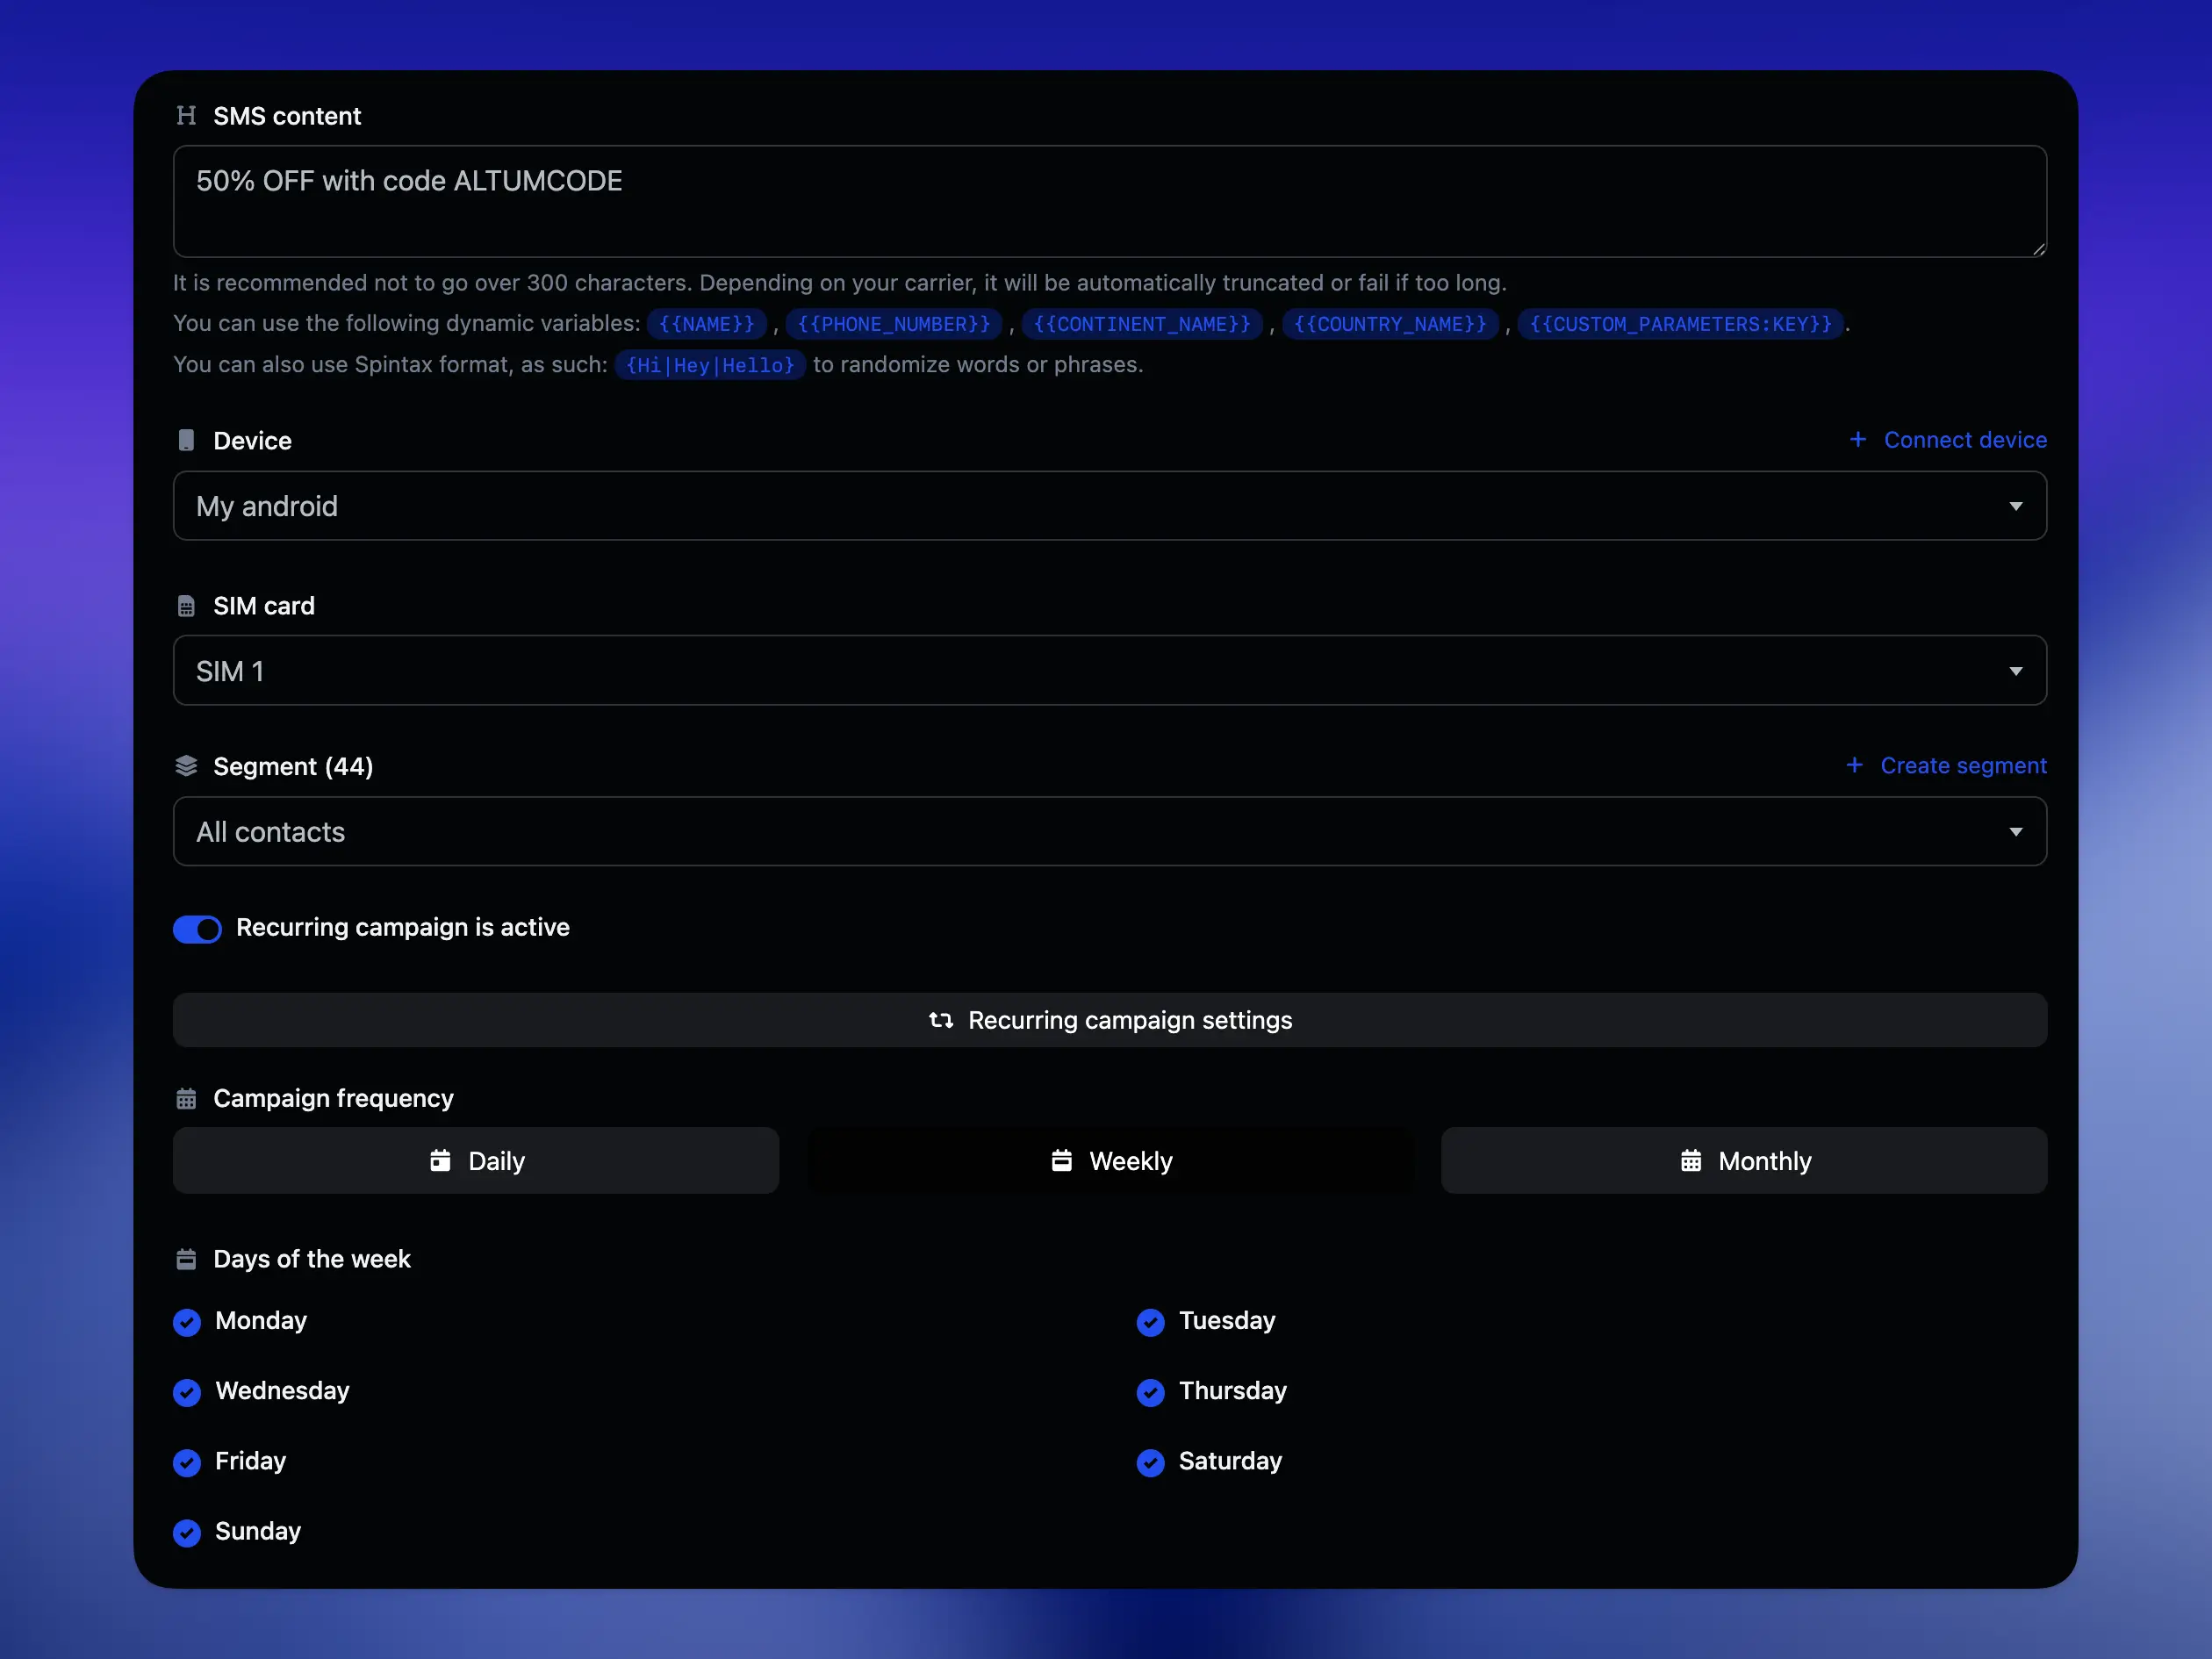The height and width of the screenshot is (1659, 2212).
Task: Select the Daily frequency tab
Action: point(476,1161)
